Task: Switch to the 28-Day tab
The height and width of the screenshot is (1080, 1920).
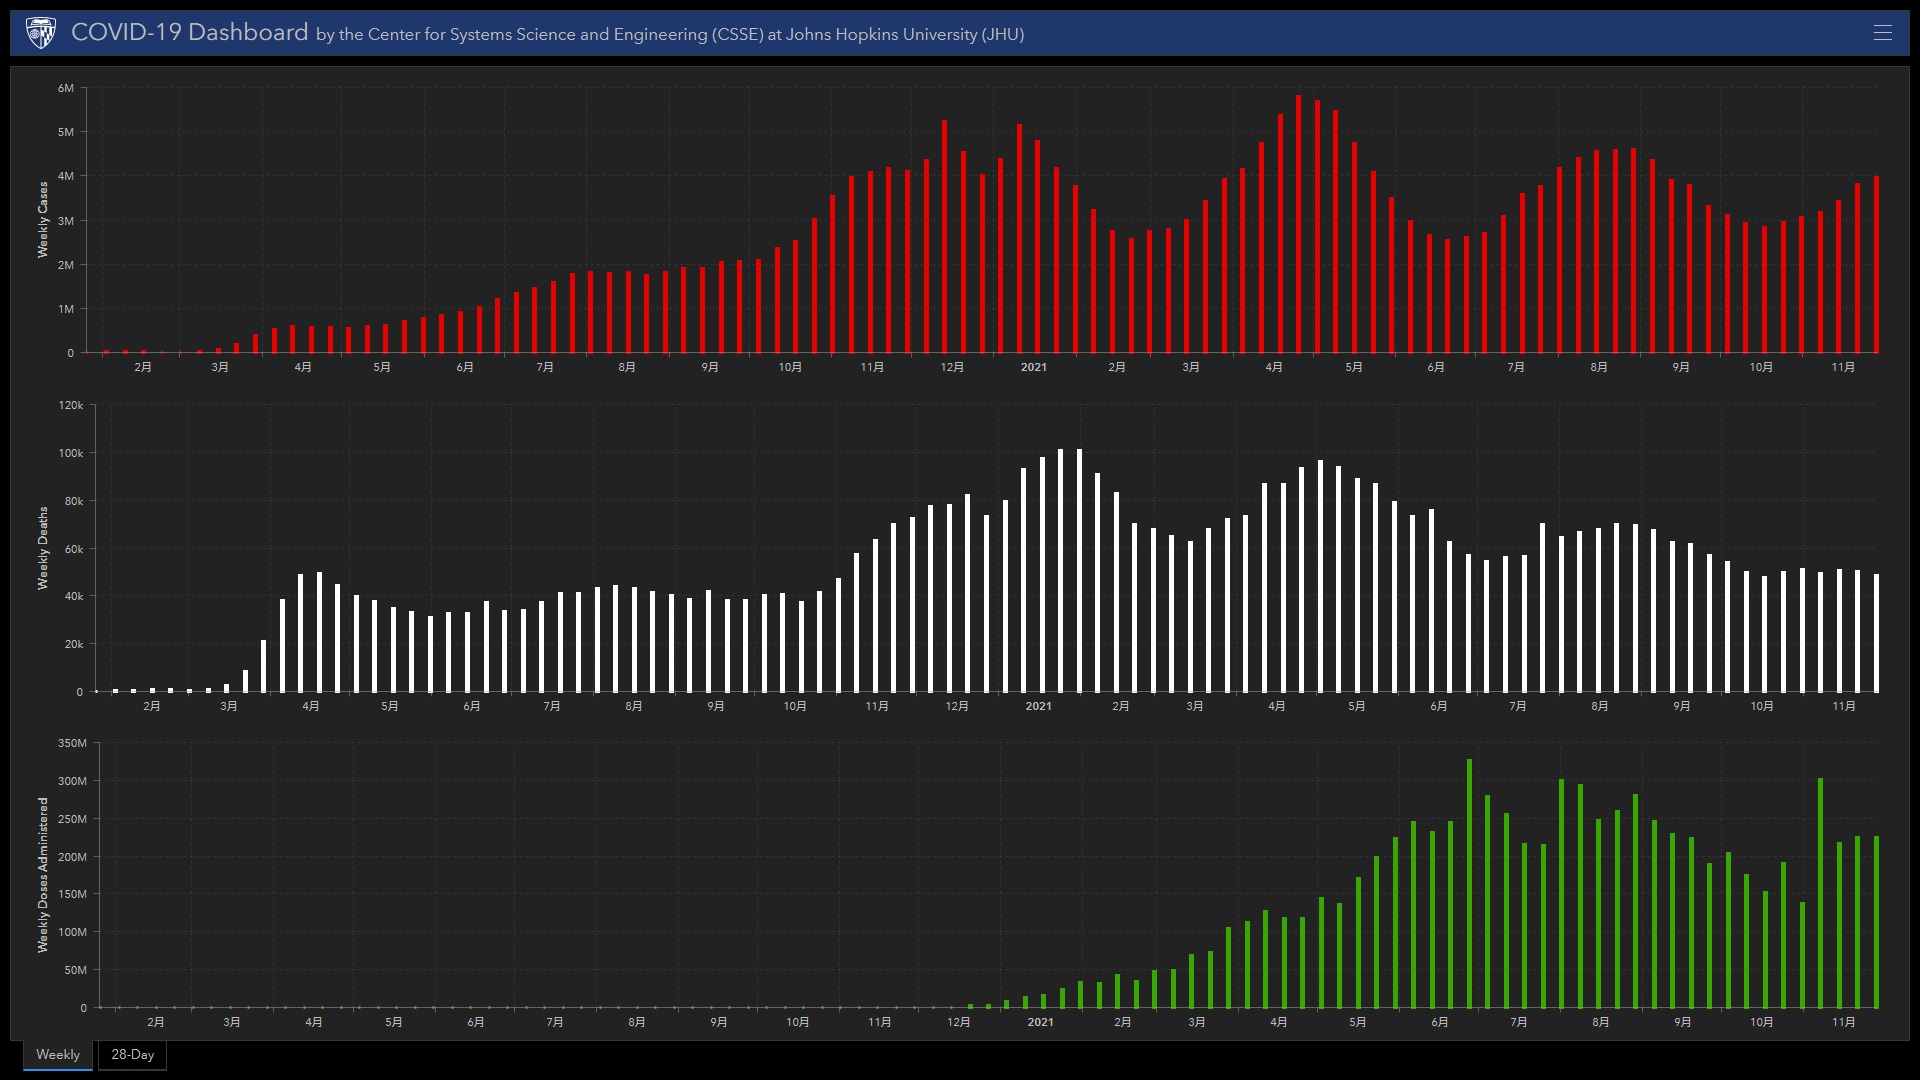Action: (132, 1055)
